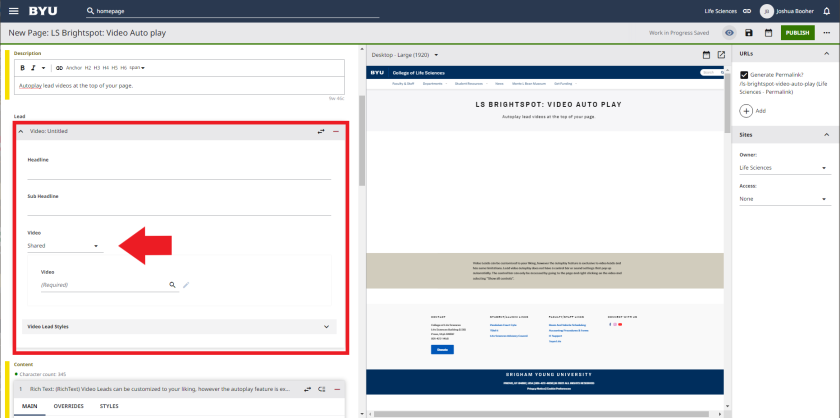Open the span style dropdown
The width and height of the screenshot is (840, 418).
[x=137, y=68]
